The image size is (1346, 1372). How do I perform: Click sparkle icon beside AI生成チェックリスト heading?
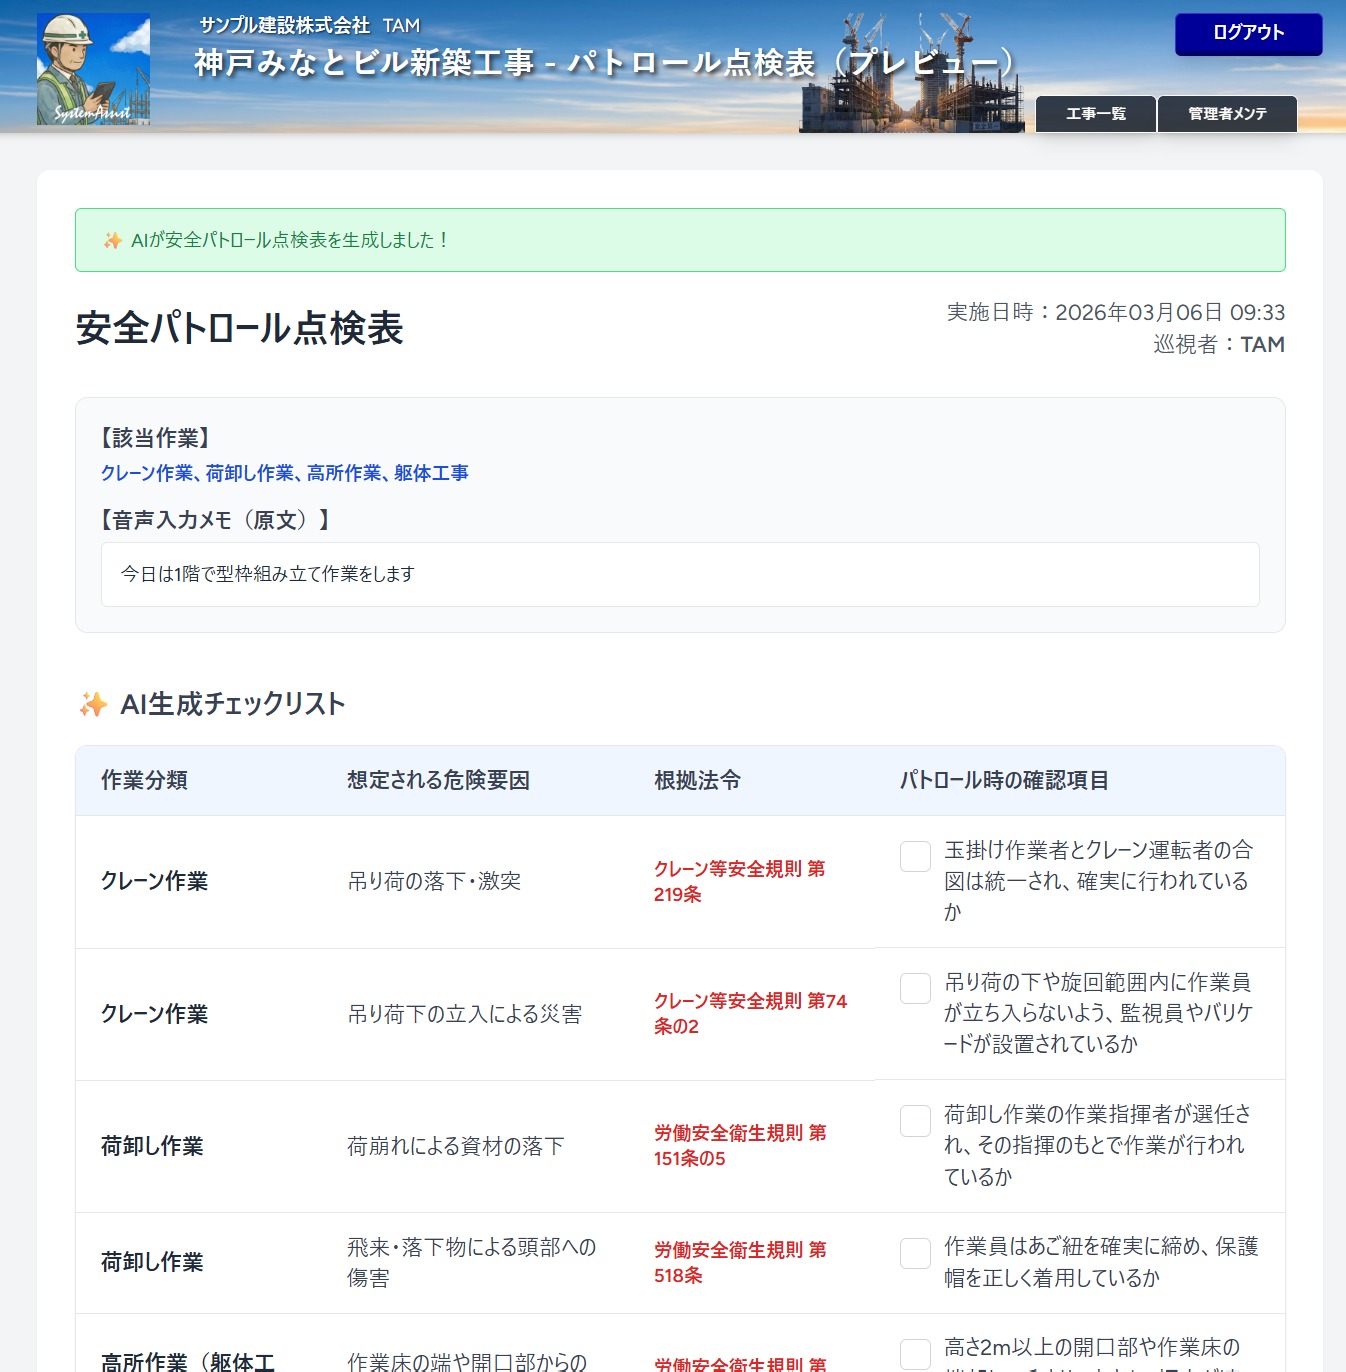[x=93, y=704]
